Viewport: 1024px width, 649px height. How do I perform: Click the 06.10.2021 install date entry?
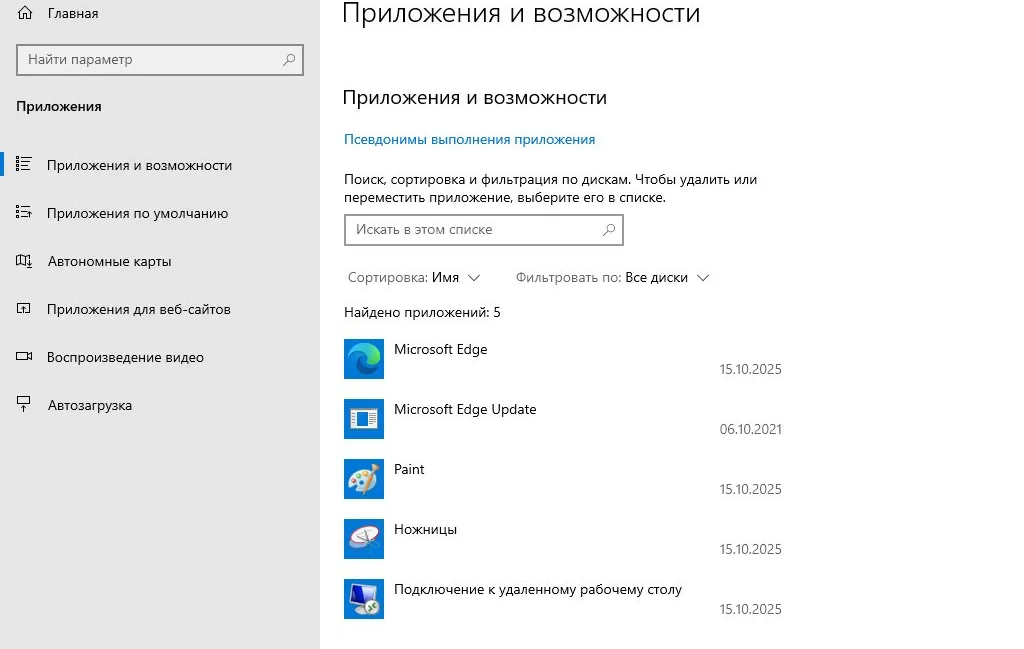click(x=750, y=430)
